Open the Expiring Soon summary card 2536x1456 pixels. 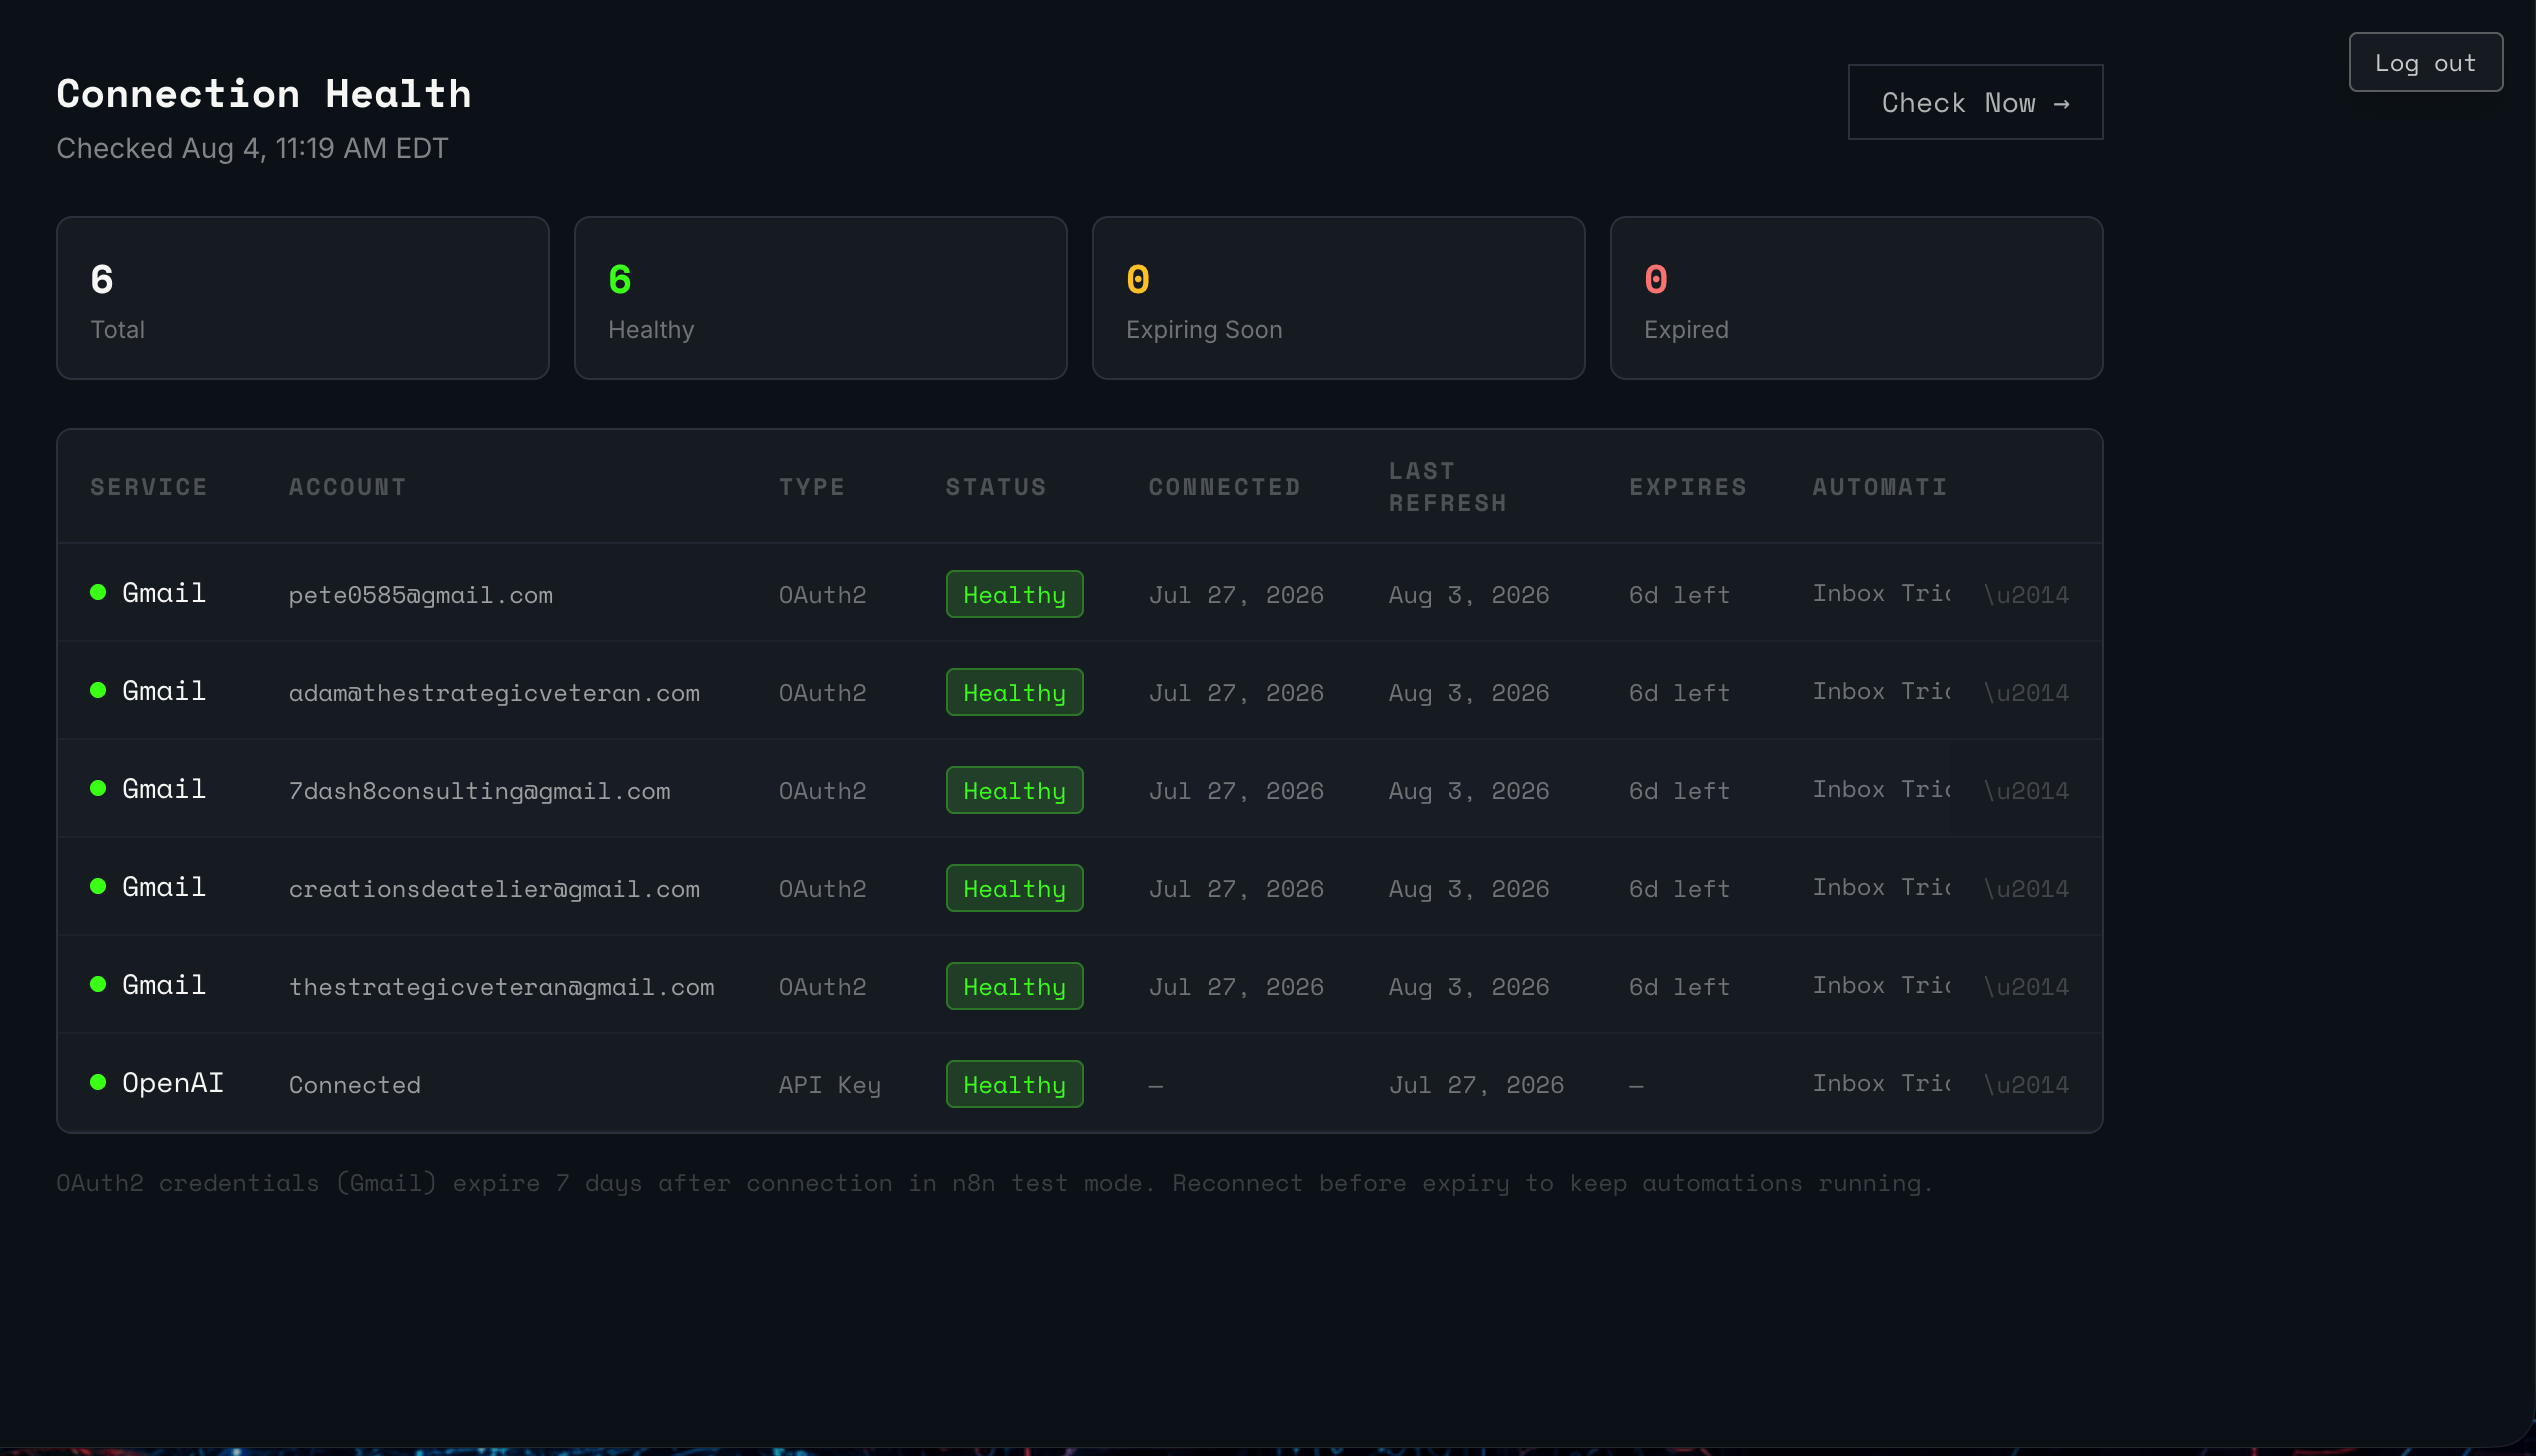[1339, 298]
